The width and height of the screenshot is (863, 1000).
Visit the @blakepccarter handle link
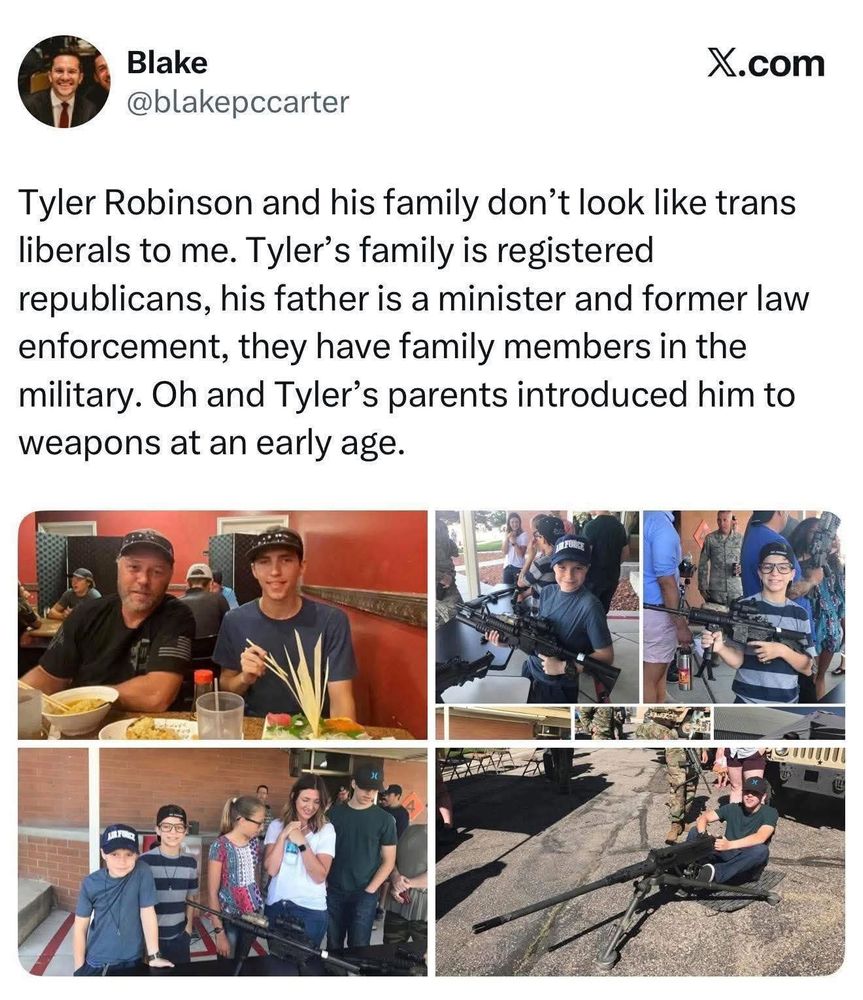point(238,102)
